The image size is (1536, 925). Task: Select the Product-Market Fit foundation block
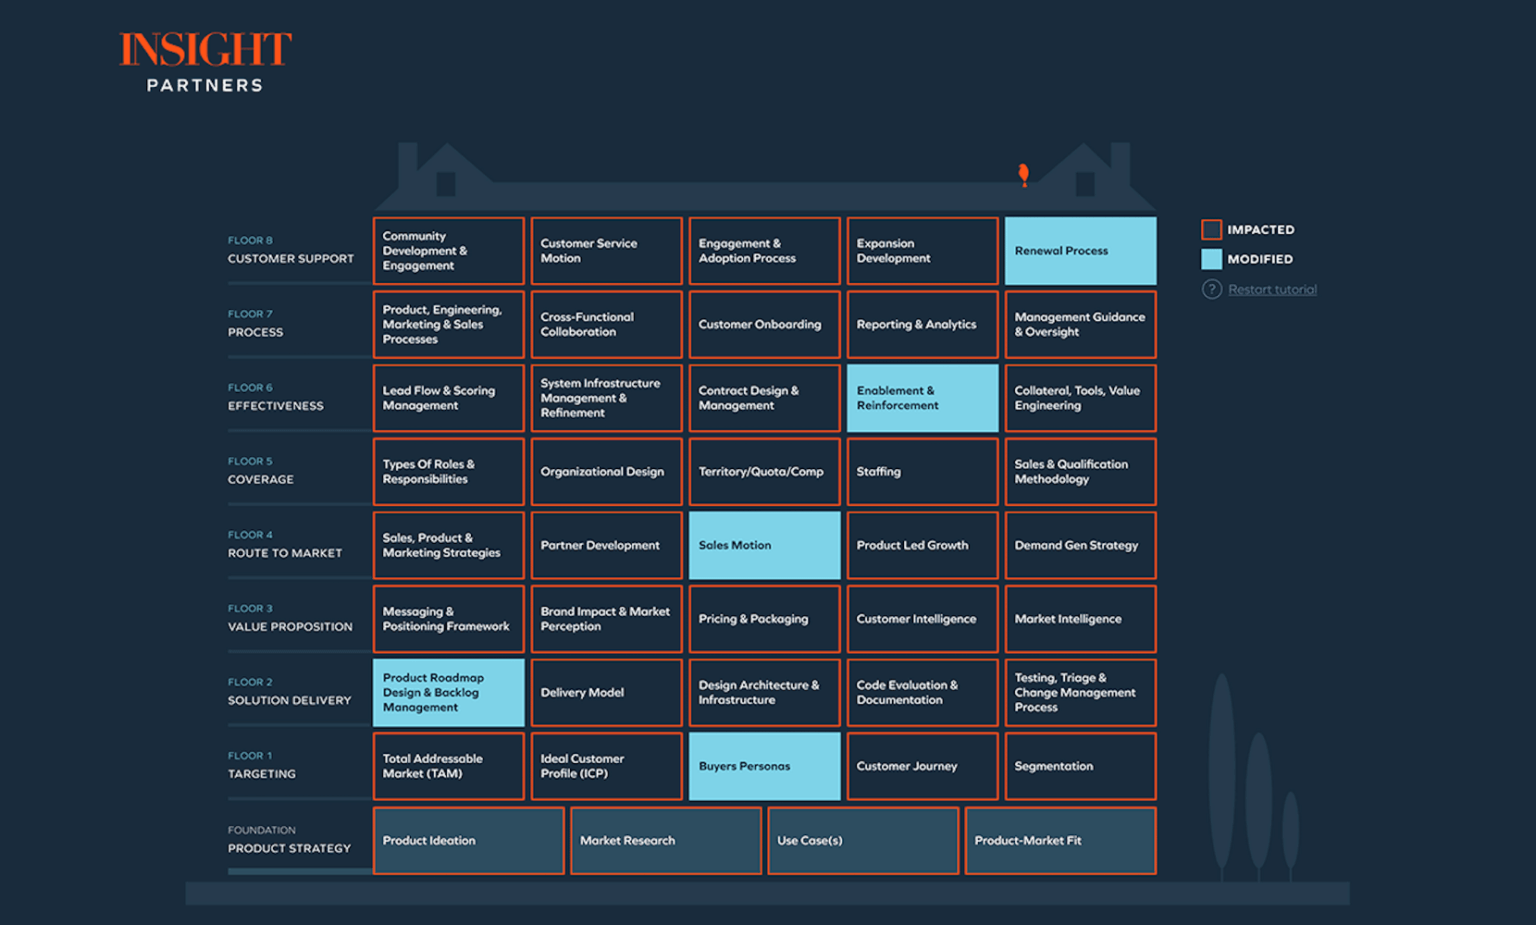tap(1060, 840)
